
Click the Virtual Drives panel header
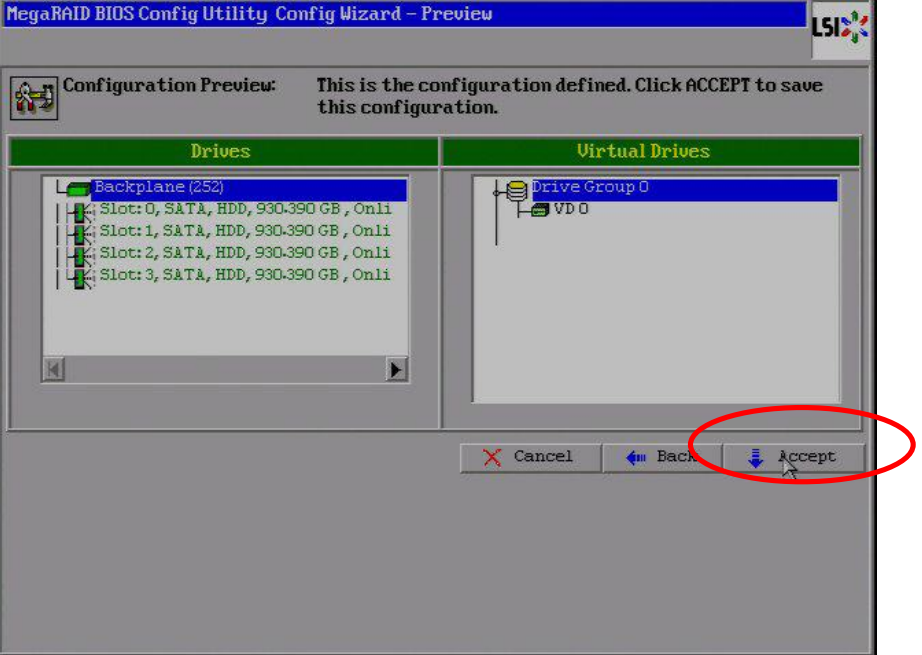(x=651, y=152)
